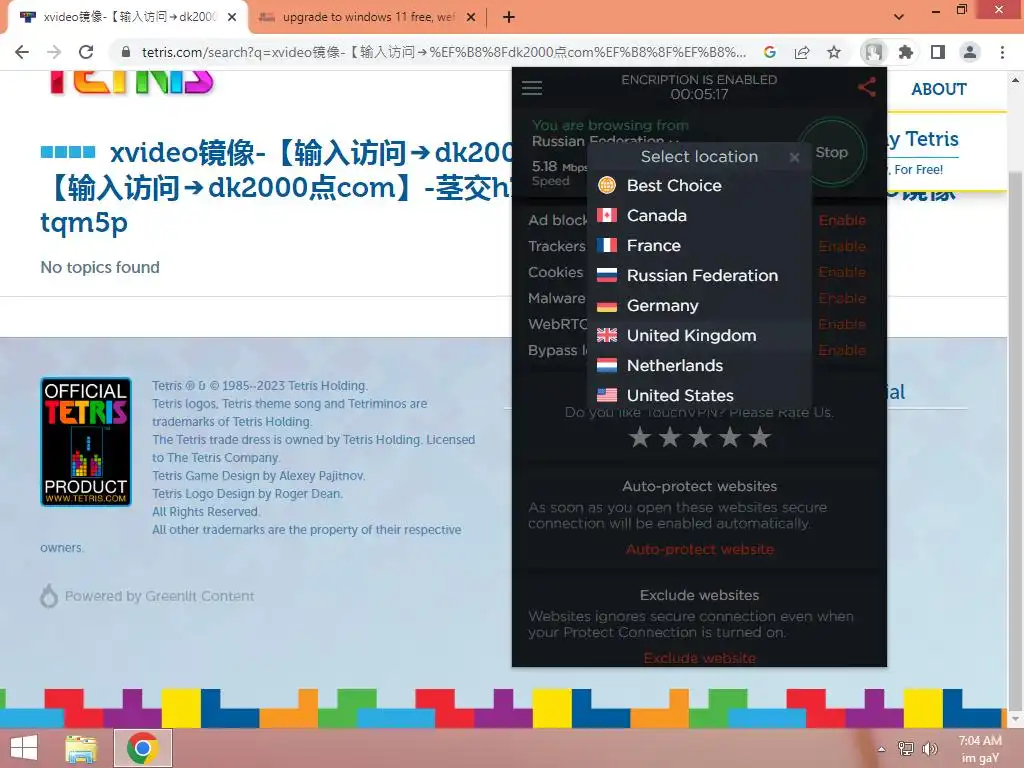Image resolution: width=1024 pixels, height=768 pixels.
Task: Switch to the xvideo search tab
Action: pyautogui.click(x=127, y=18)
